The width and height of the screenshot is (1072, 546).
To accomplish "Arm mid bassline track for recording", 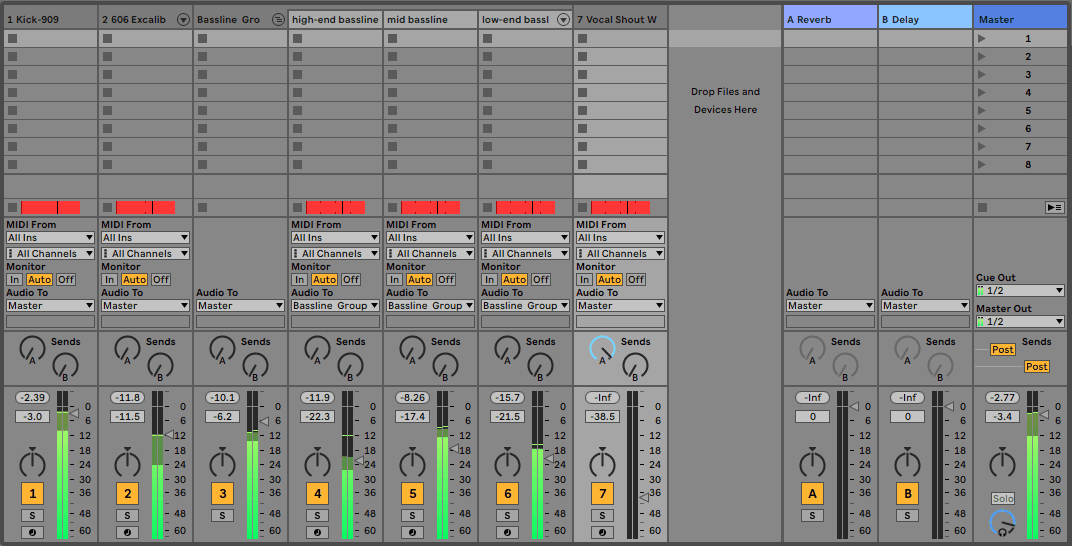I will [412, 532].
